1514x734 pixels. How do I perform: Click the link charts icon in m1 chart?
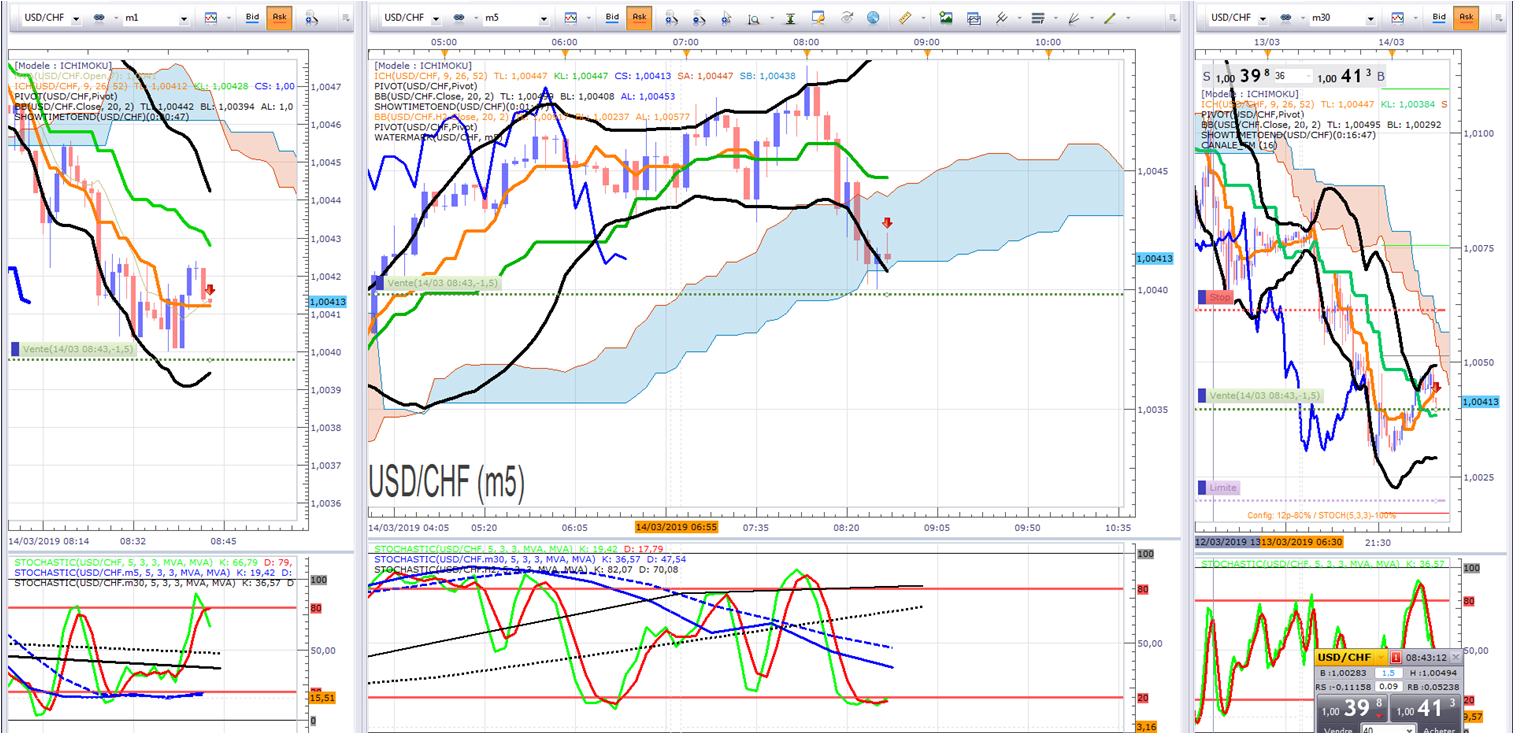click(97, 17)
